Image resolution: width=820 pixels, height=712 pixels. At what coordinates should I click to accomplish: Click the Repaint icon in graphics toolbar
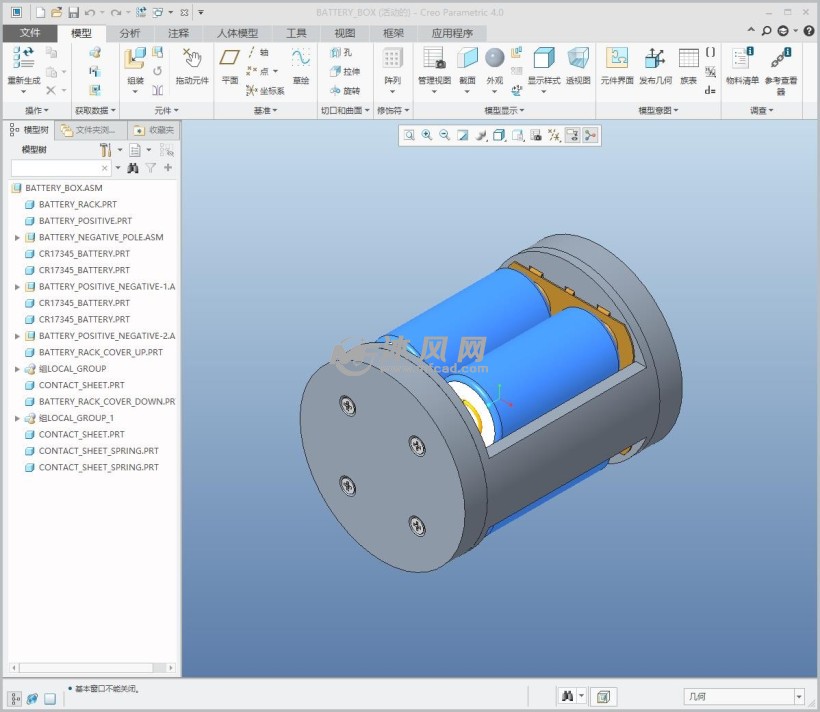click(462, 135)
